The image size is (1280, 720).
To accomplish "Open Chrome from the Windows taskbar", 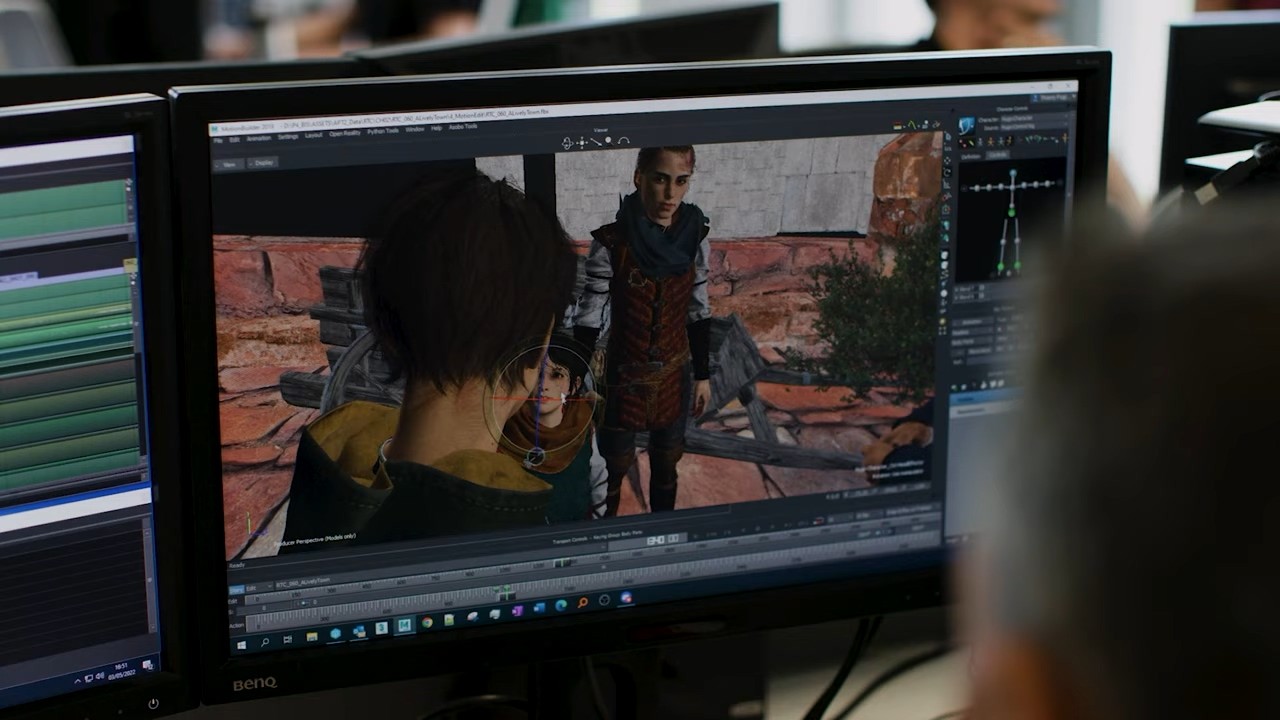I will point(427,622).
